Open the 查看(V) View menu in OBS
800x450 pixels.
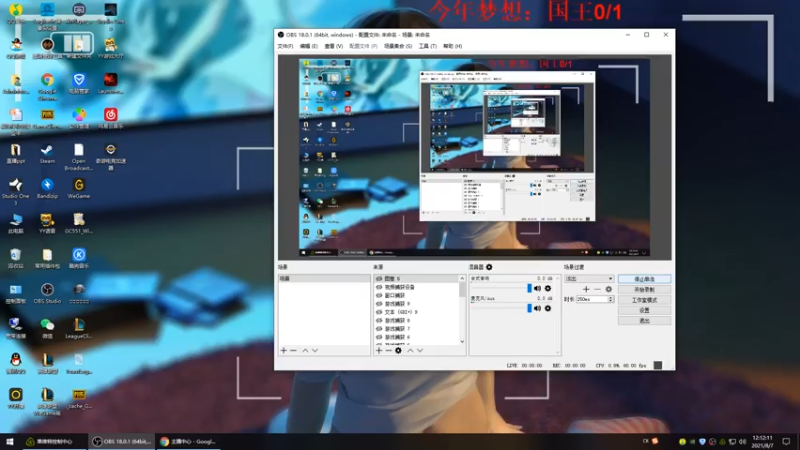pos(333,46)
